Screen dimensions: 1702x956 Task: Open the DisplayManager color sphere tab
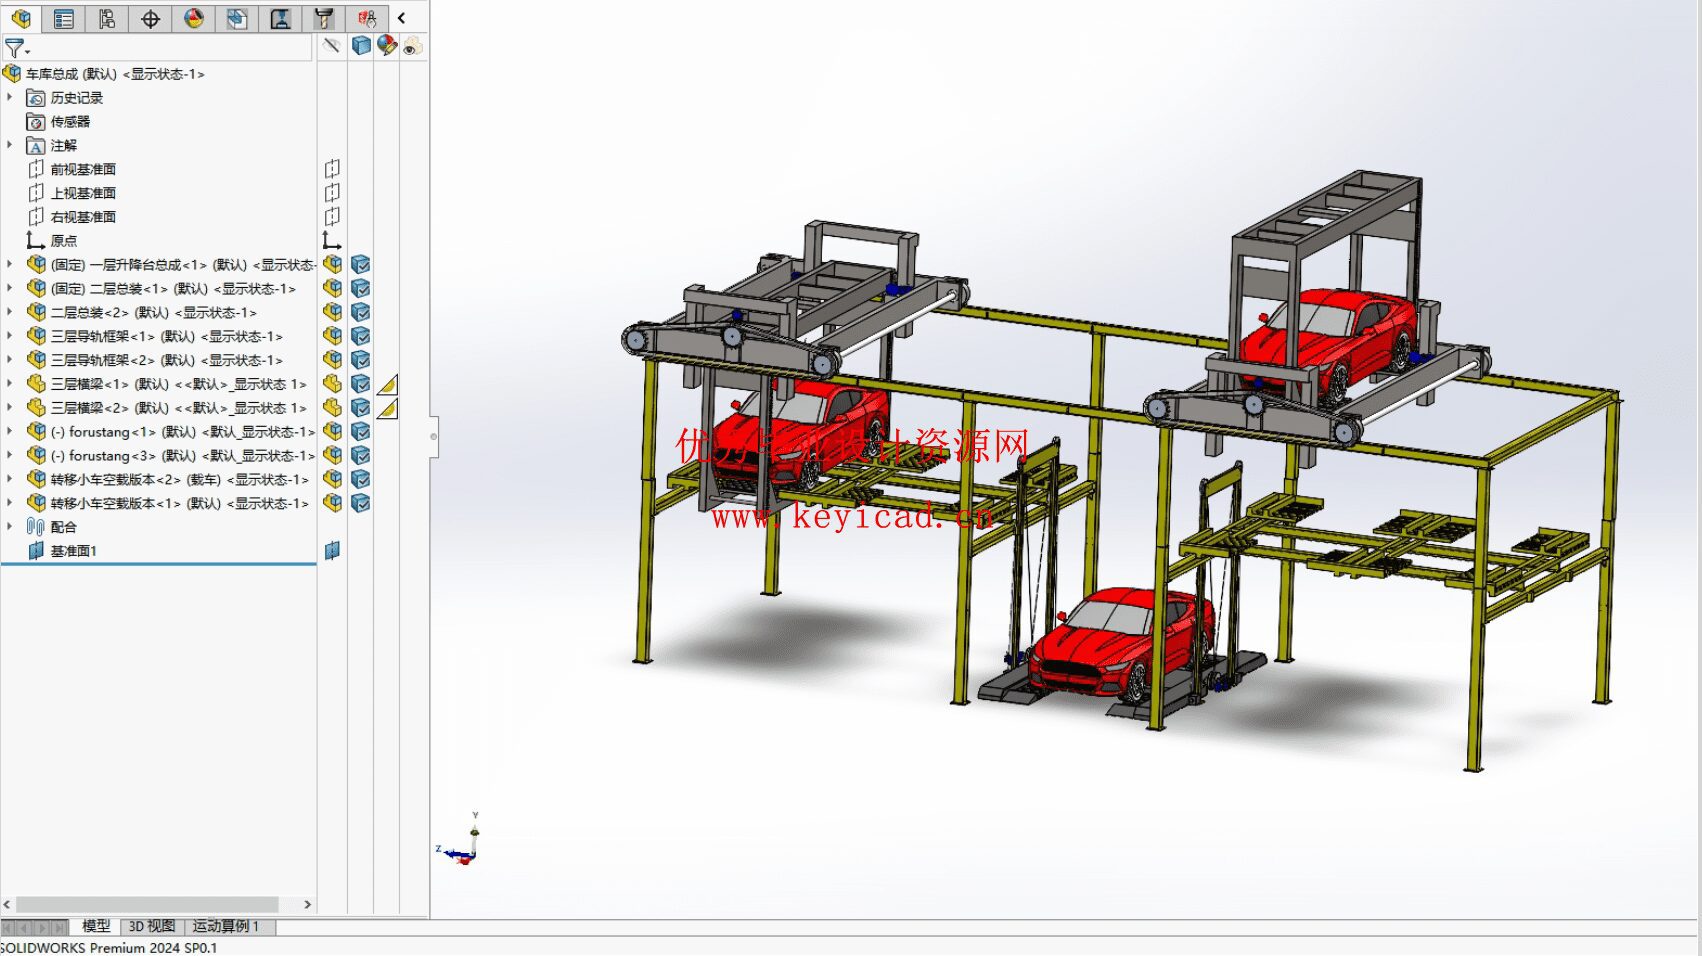pyautogui.click(x=194, y=18)
